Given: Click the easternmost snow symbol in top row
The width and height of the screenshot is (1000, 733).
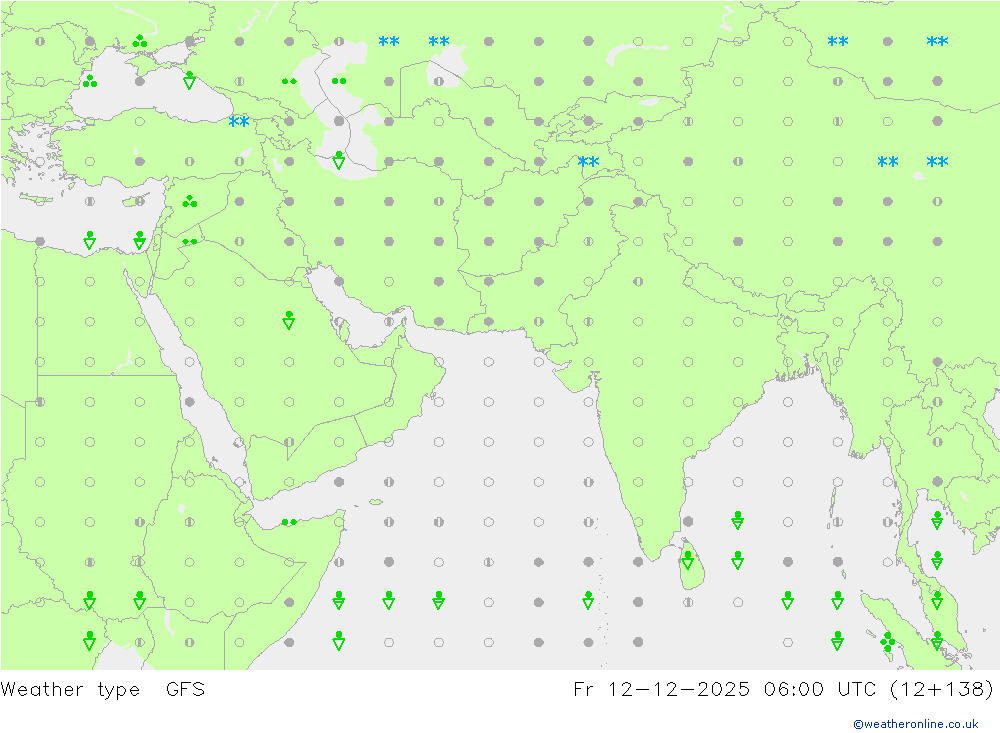Looking at the screenshot, I should click(x=937, y=42).
